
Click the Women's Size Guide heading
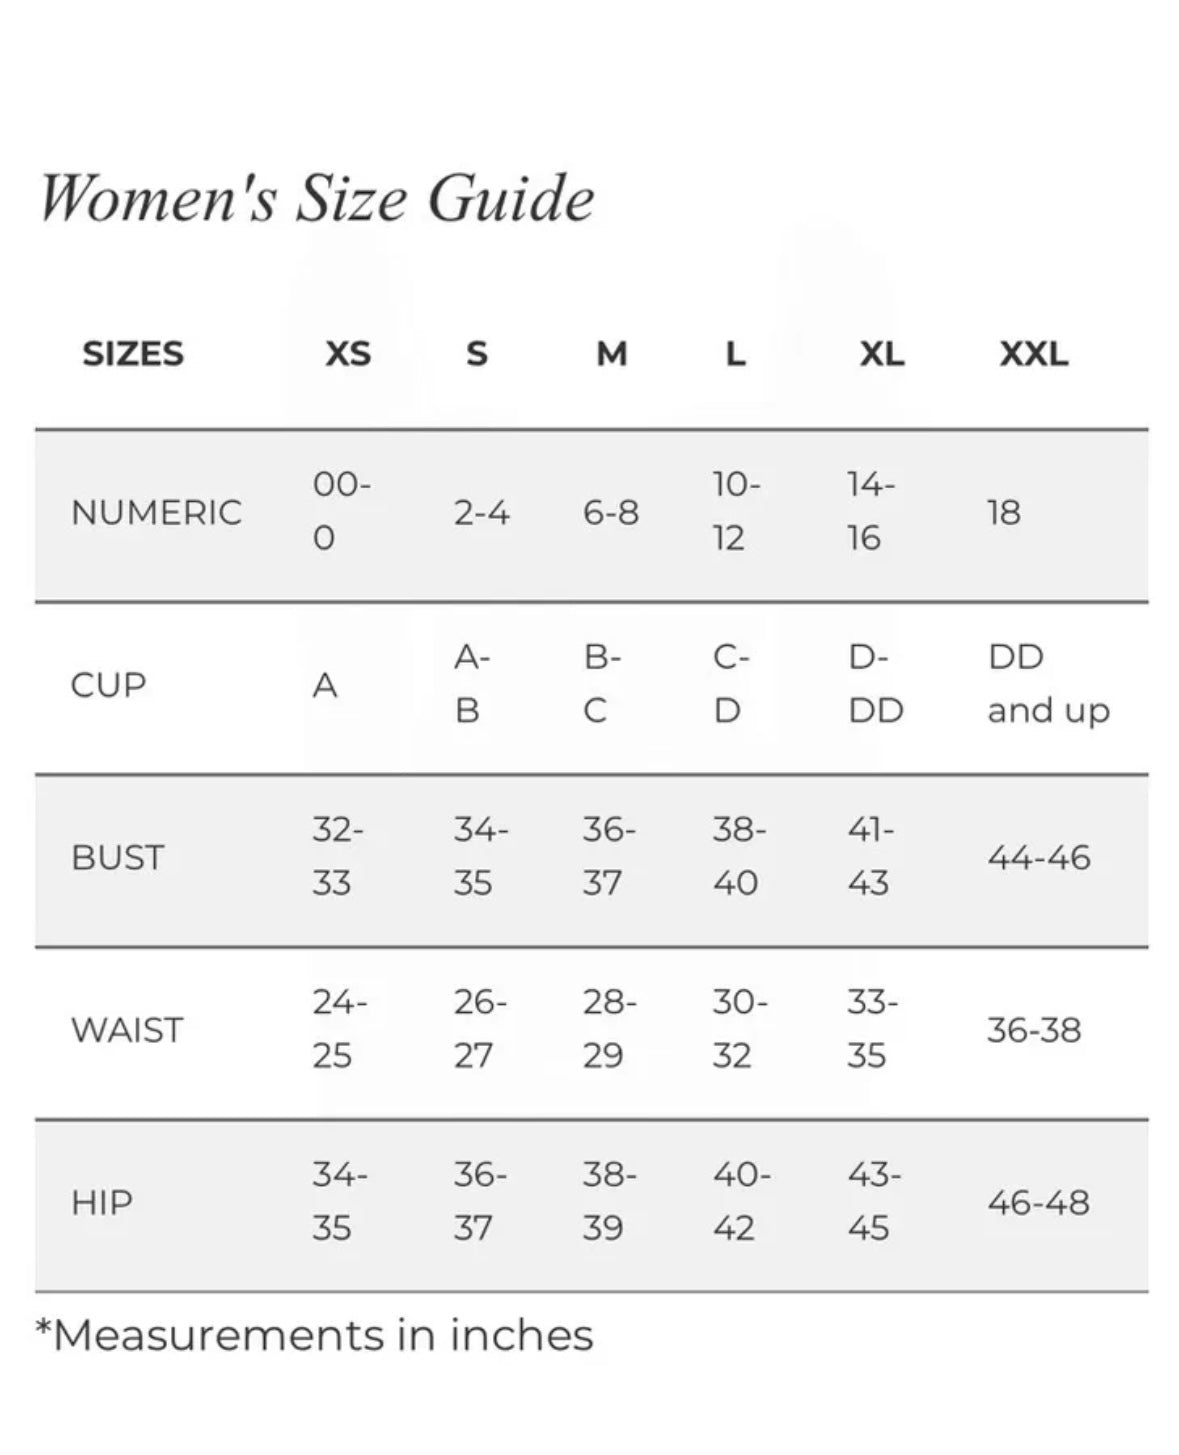tap(316, 197)
